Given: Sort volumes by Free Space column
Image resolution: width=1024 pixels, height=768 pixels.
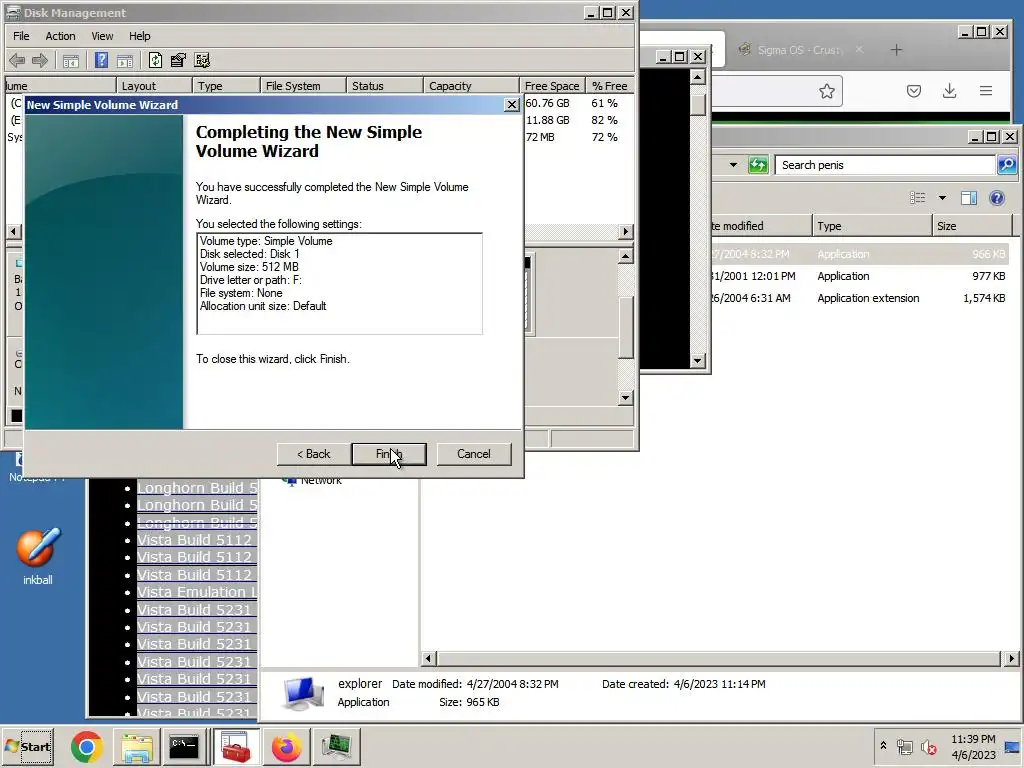Looking at the screenshot, I should (x=552, y=86).
